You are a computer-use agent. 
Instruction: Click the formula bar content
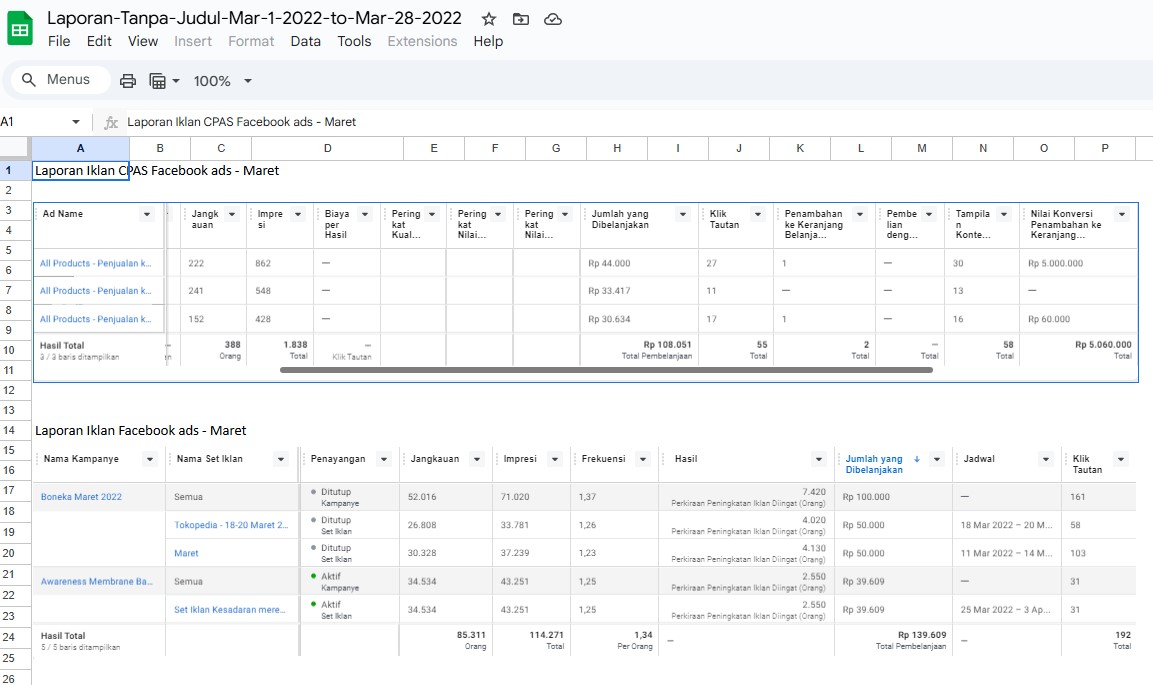click(241, 122)
